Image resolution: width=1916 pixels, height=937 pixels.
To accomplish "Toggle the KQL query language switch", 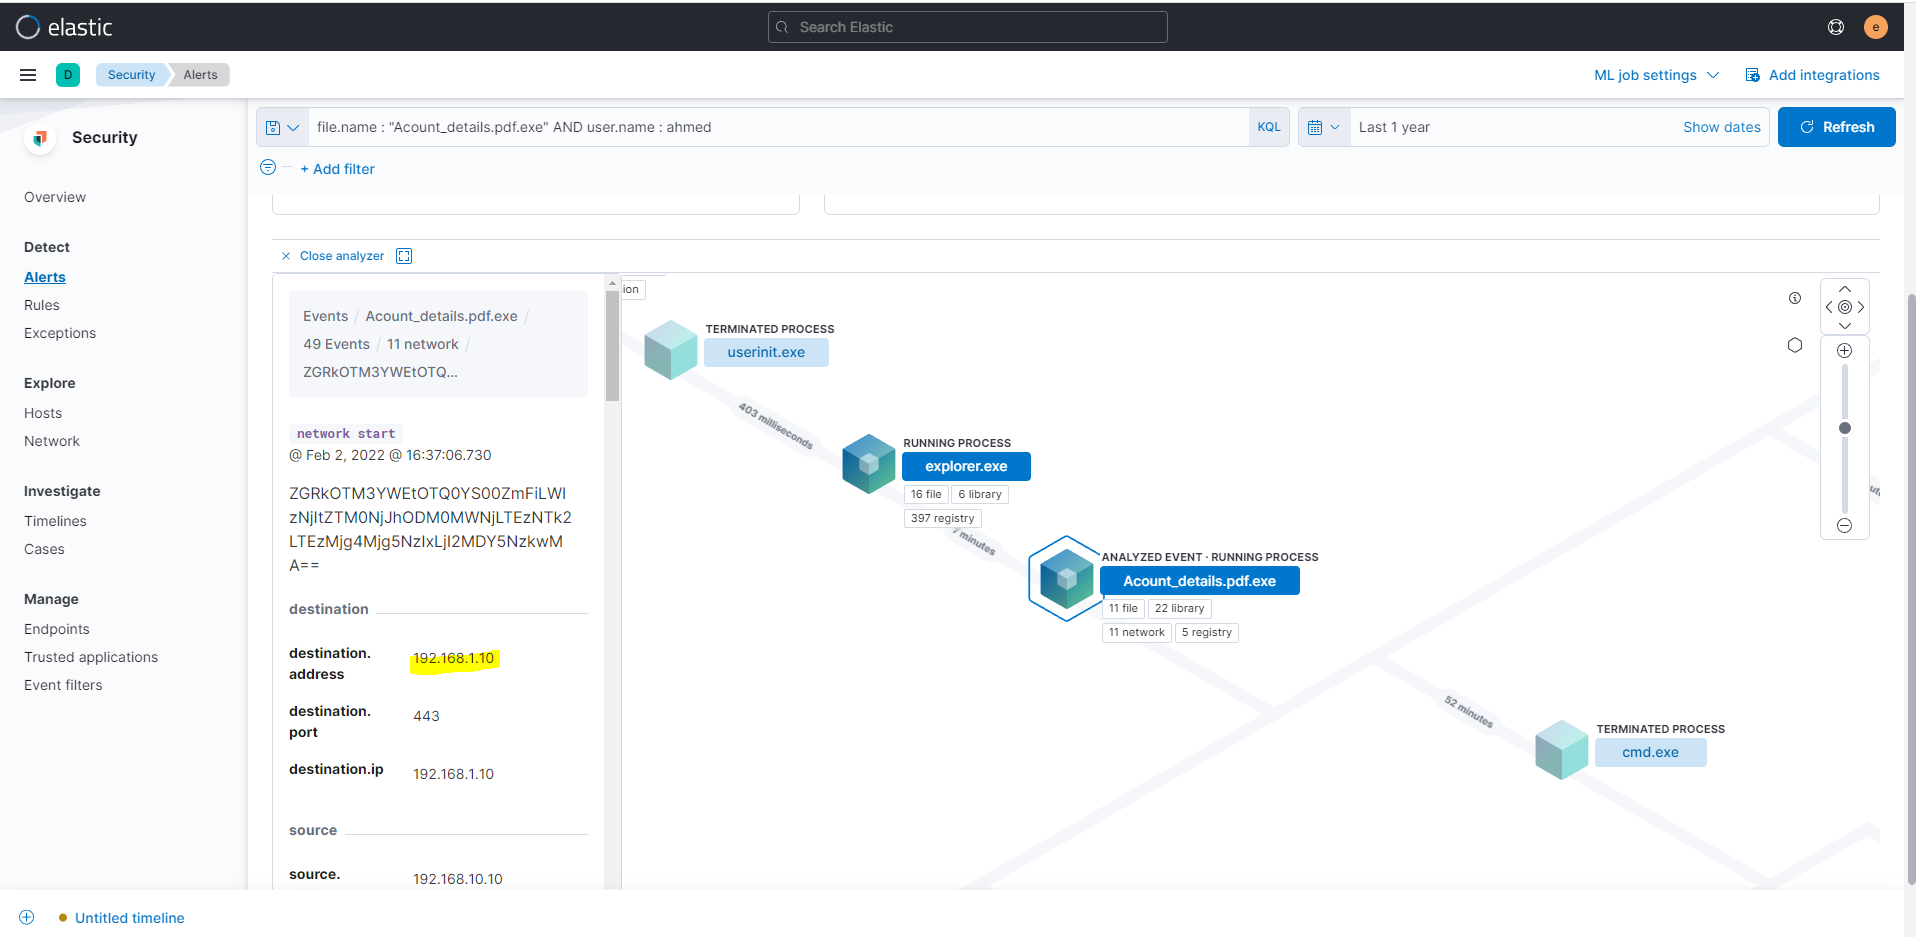I will click(x=1268, y=127).
